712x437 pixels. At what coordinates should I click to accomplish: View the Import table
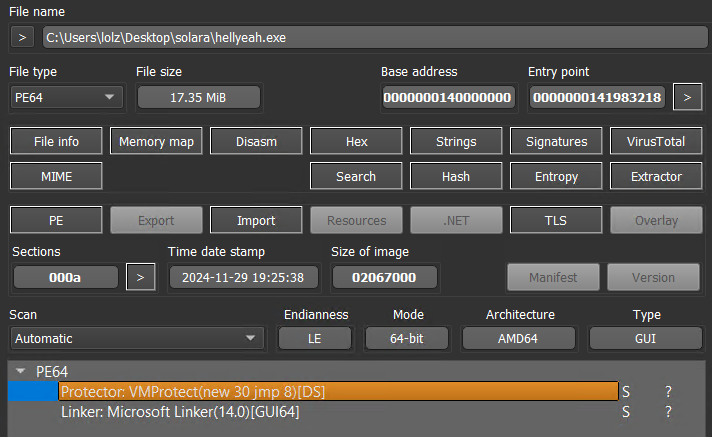pos(256,220)
